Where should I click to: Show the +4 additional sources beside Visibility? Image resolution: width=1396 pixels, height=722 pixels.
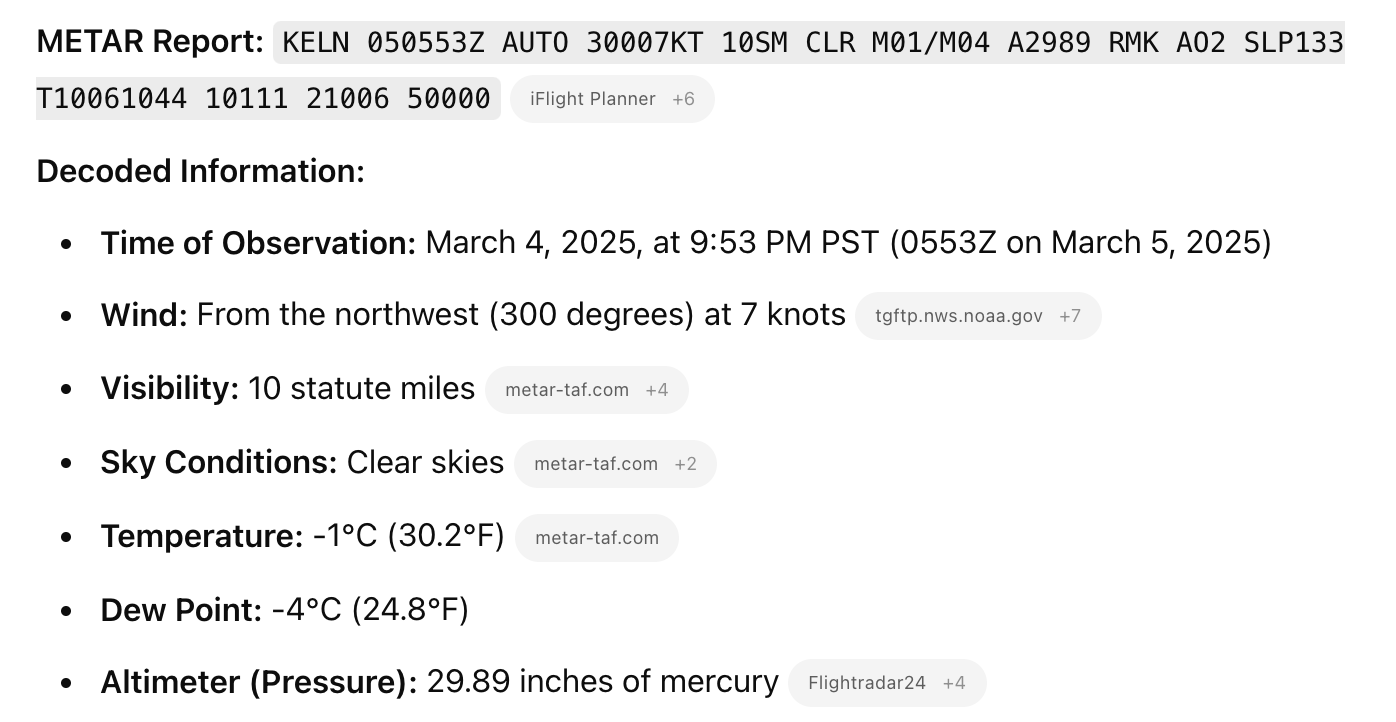pos(657,390)
